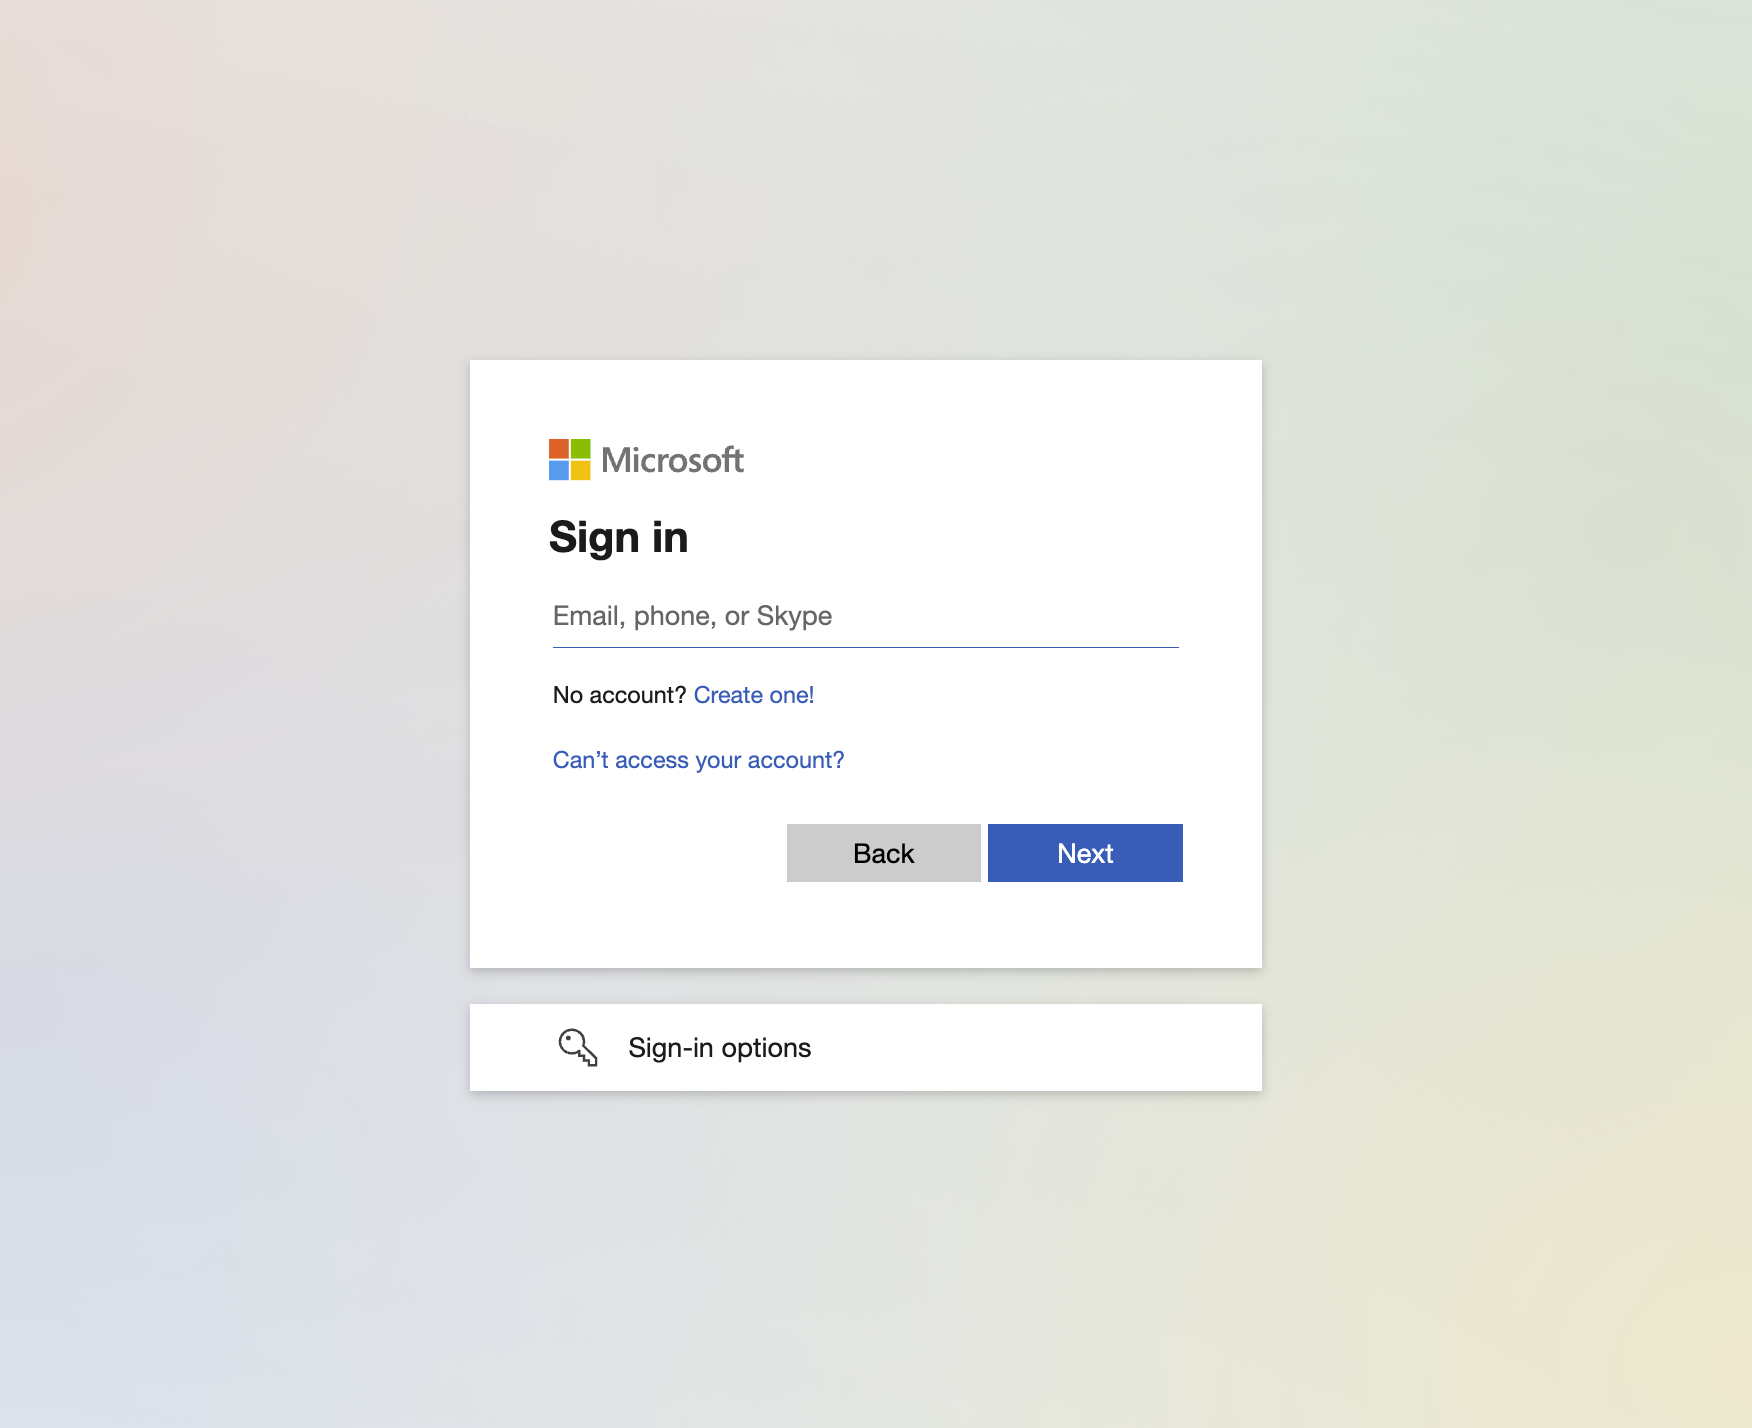Image resolution: width=1752 pixels, height=1428 pixels.
Task: Click the key icon beside Sign-in options
Action: (578, 1047)
